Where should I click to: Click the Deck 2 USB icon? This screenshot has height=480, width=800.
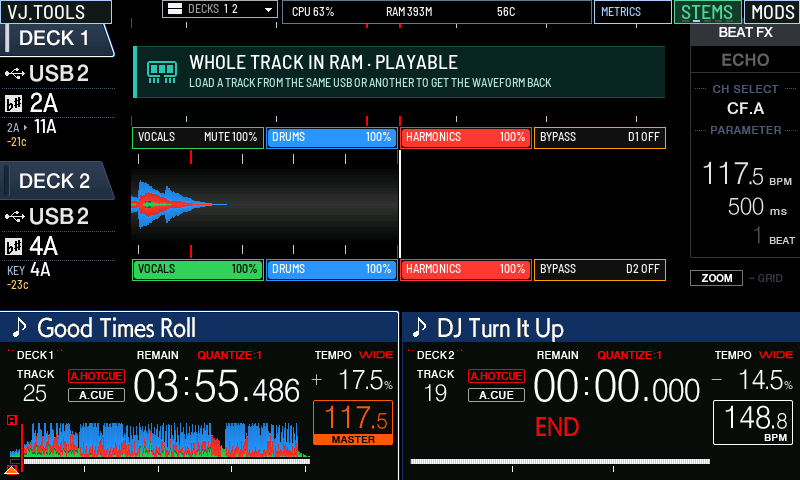coord(15,217)
